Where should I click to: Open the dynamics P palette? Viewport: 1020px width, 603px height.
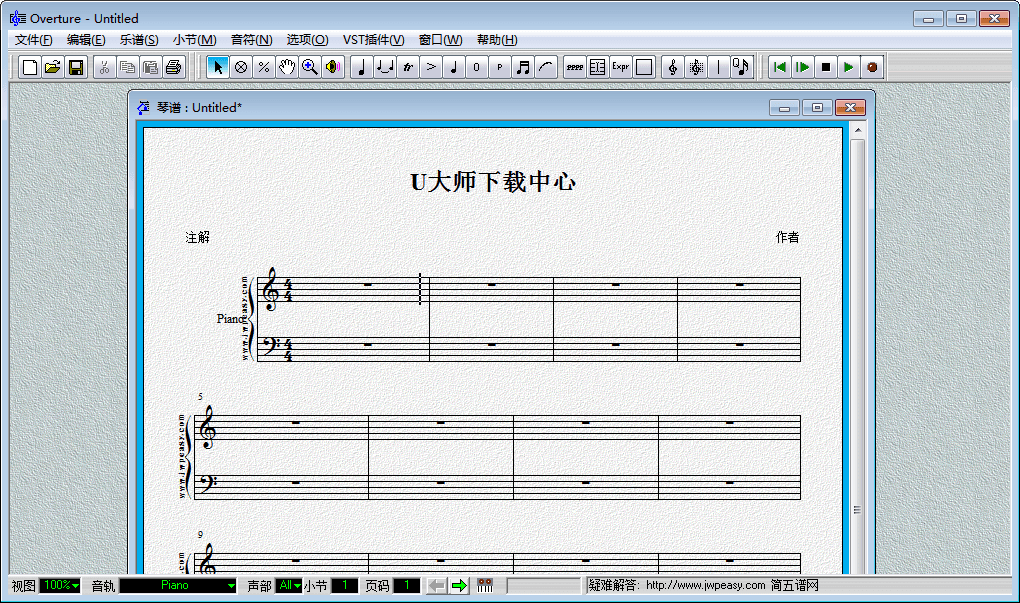coord(500,67)
